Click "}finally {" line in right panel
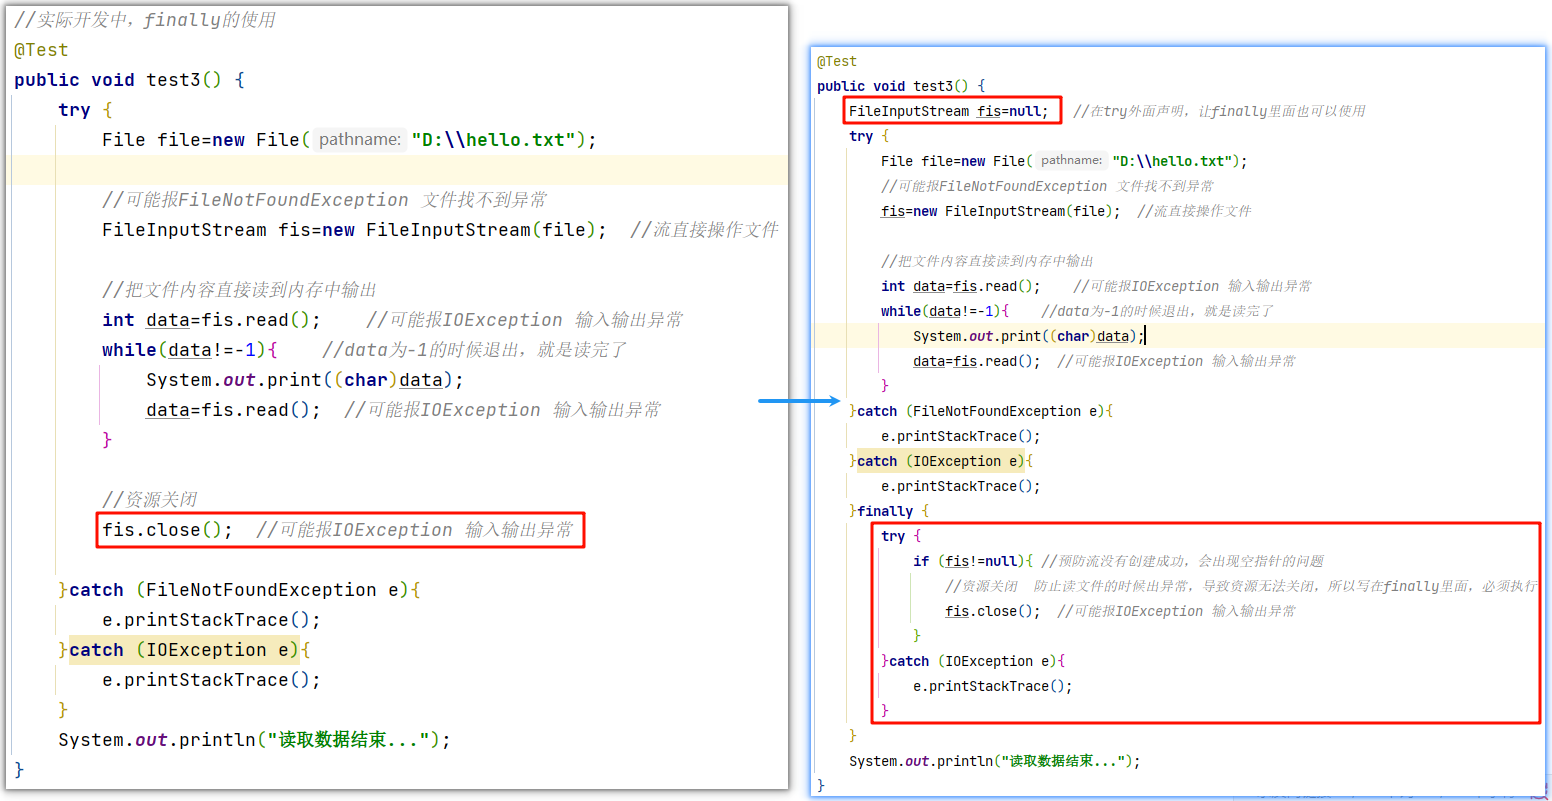1552x801 pixels. (889, 511)
